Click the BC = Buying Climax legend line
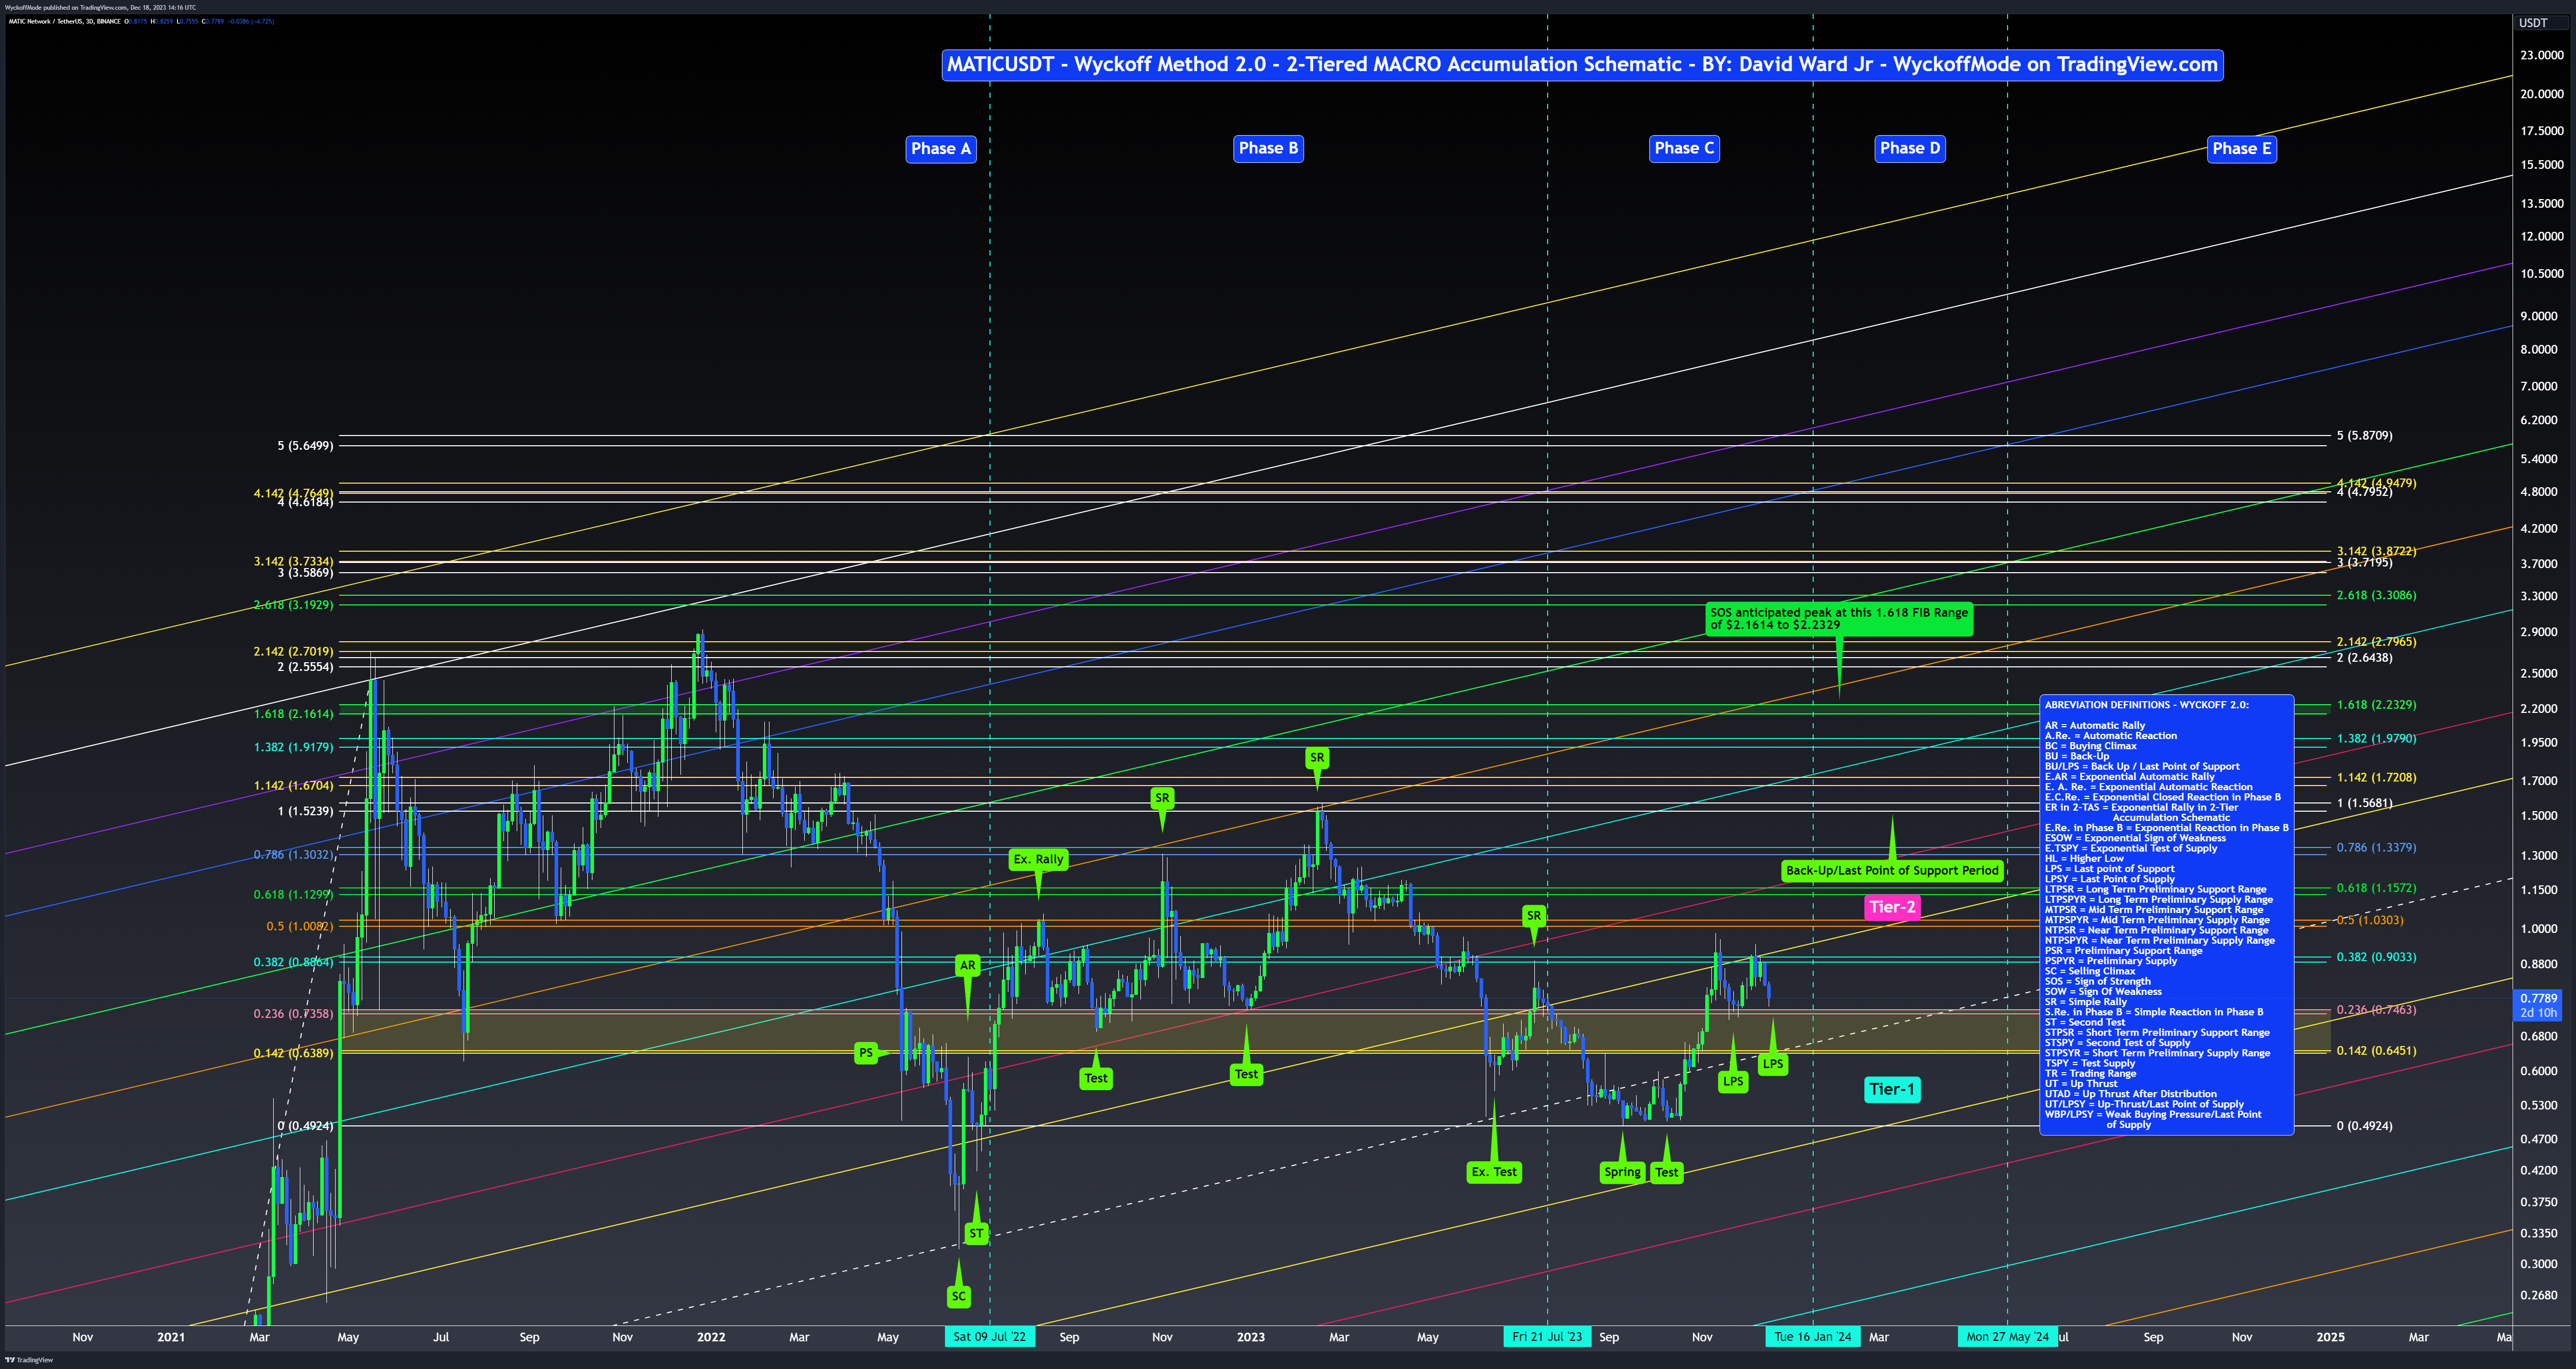Viewport: 2576px width, 1369px height. point(2090,746)
